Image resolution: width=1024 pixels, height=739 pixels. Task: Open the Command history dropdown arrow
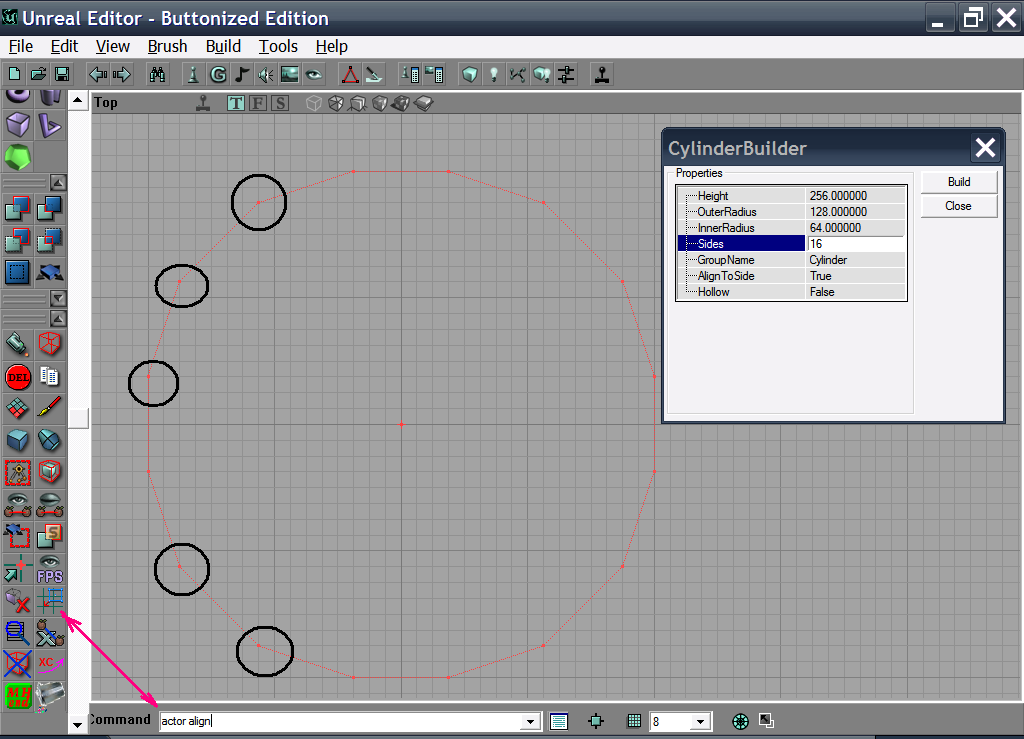point(532,722)
